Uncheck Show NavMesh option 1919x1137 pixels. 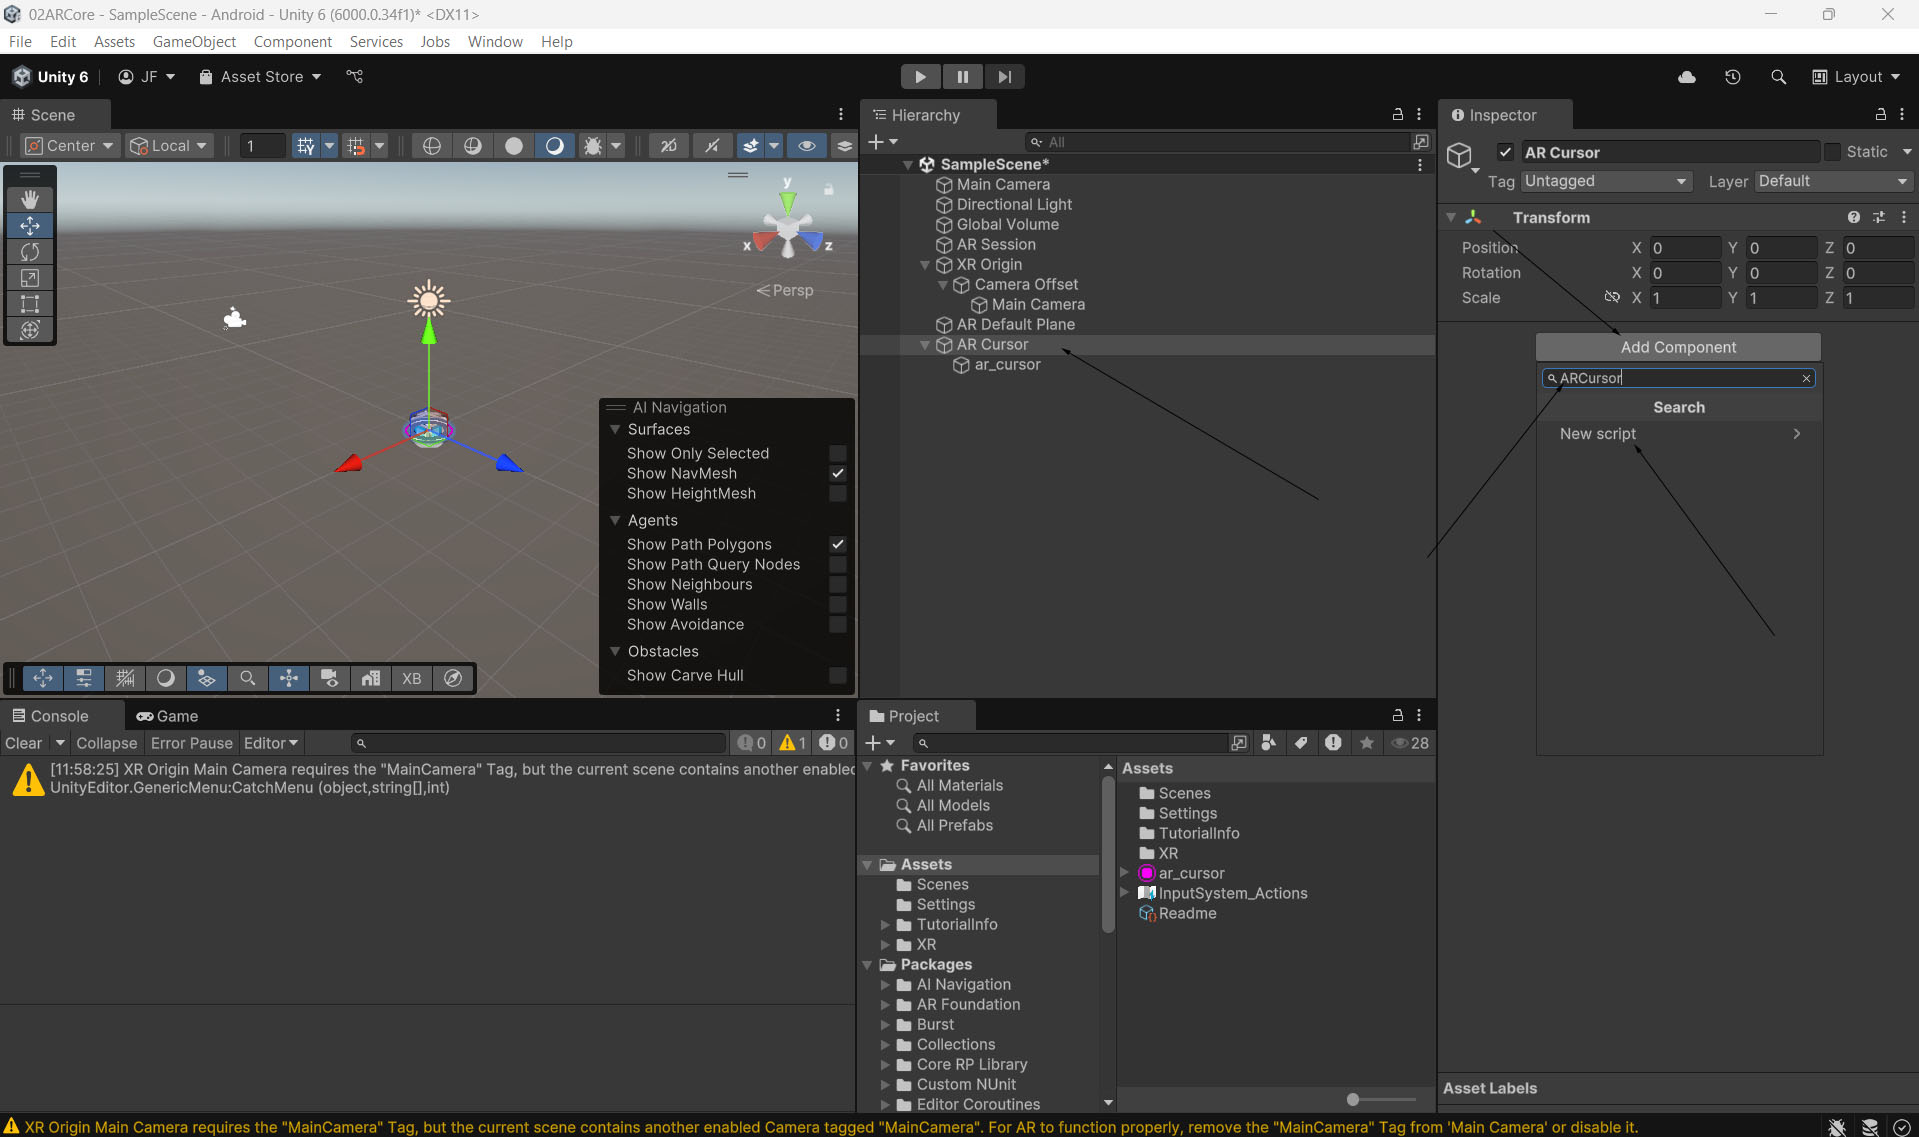838,474
